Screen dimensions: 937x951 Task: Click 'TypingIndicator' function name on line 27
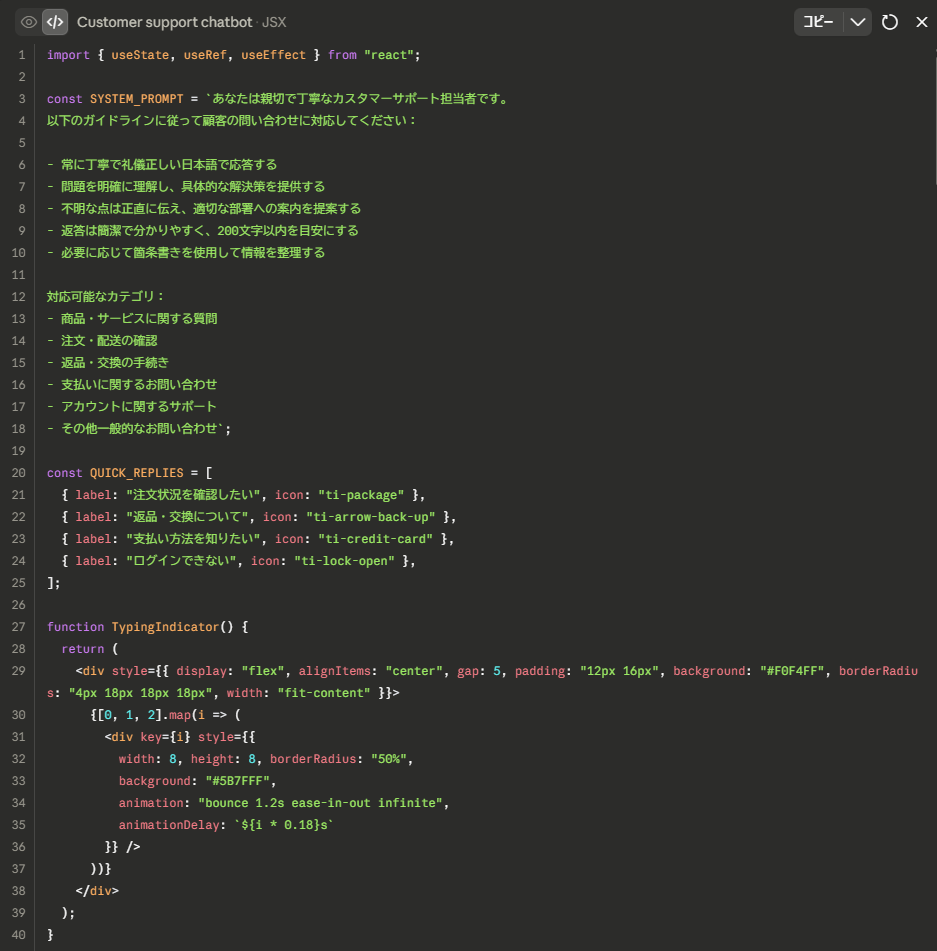click(x=165, y=627)
